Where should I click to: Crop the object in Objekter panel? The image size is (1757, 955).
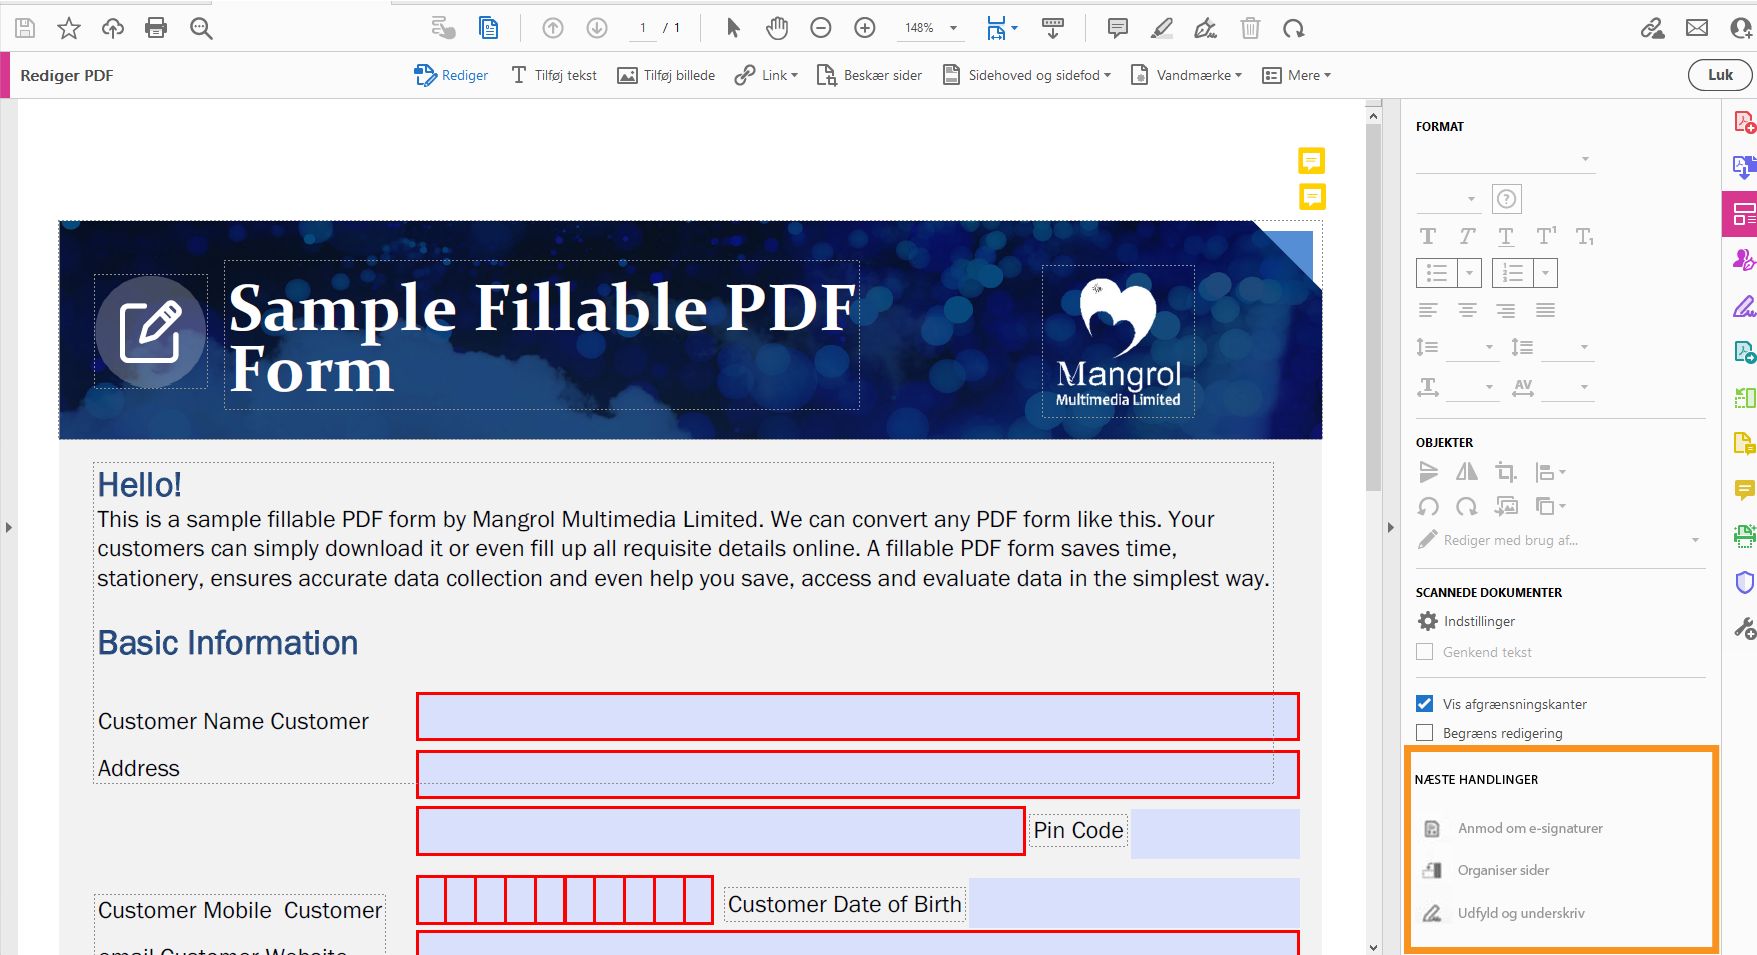pyautogui.click(x=1506, y=471)
